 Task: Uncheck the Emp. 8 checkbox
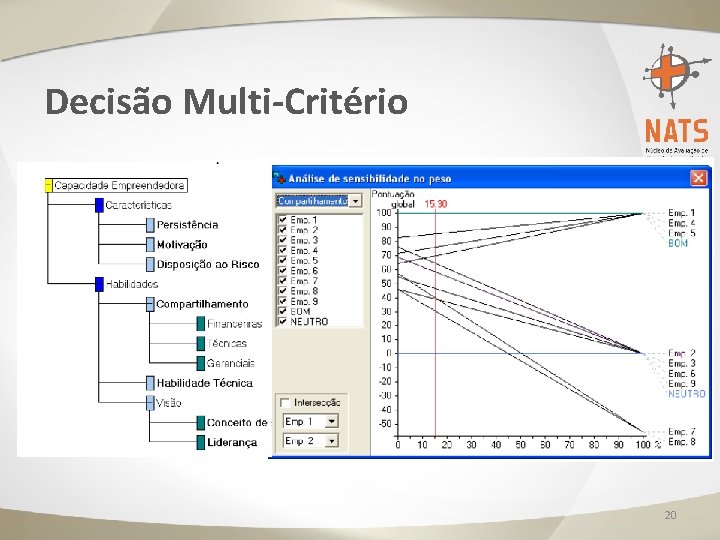pyautogui.click(x=283, y=291)
